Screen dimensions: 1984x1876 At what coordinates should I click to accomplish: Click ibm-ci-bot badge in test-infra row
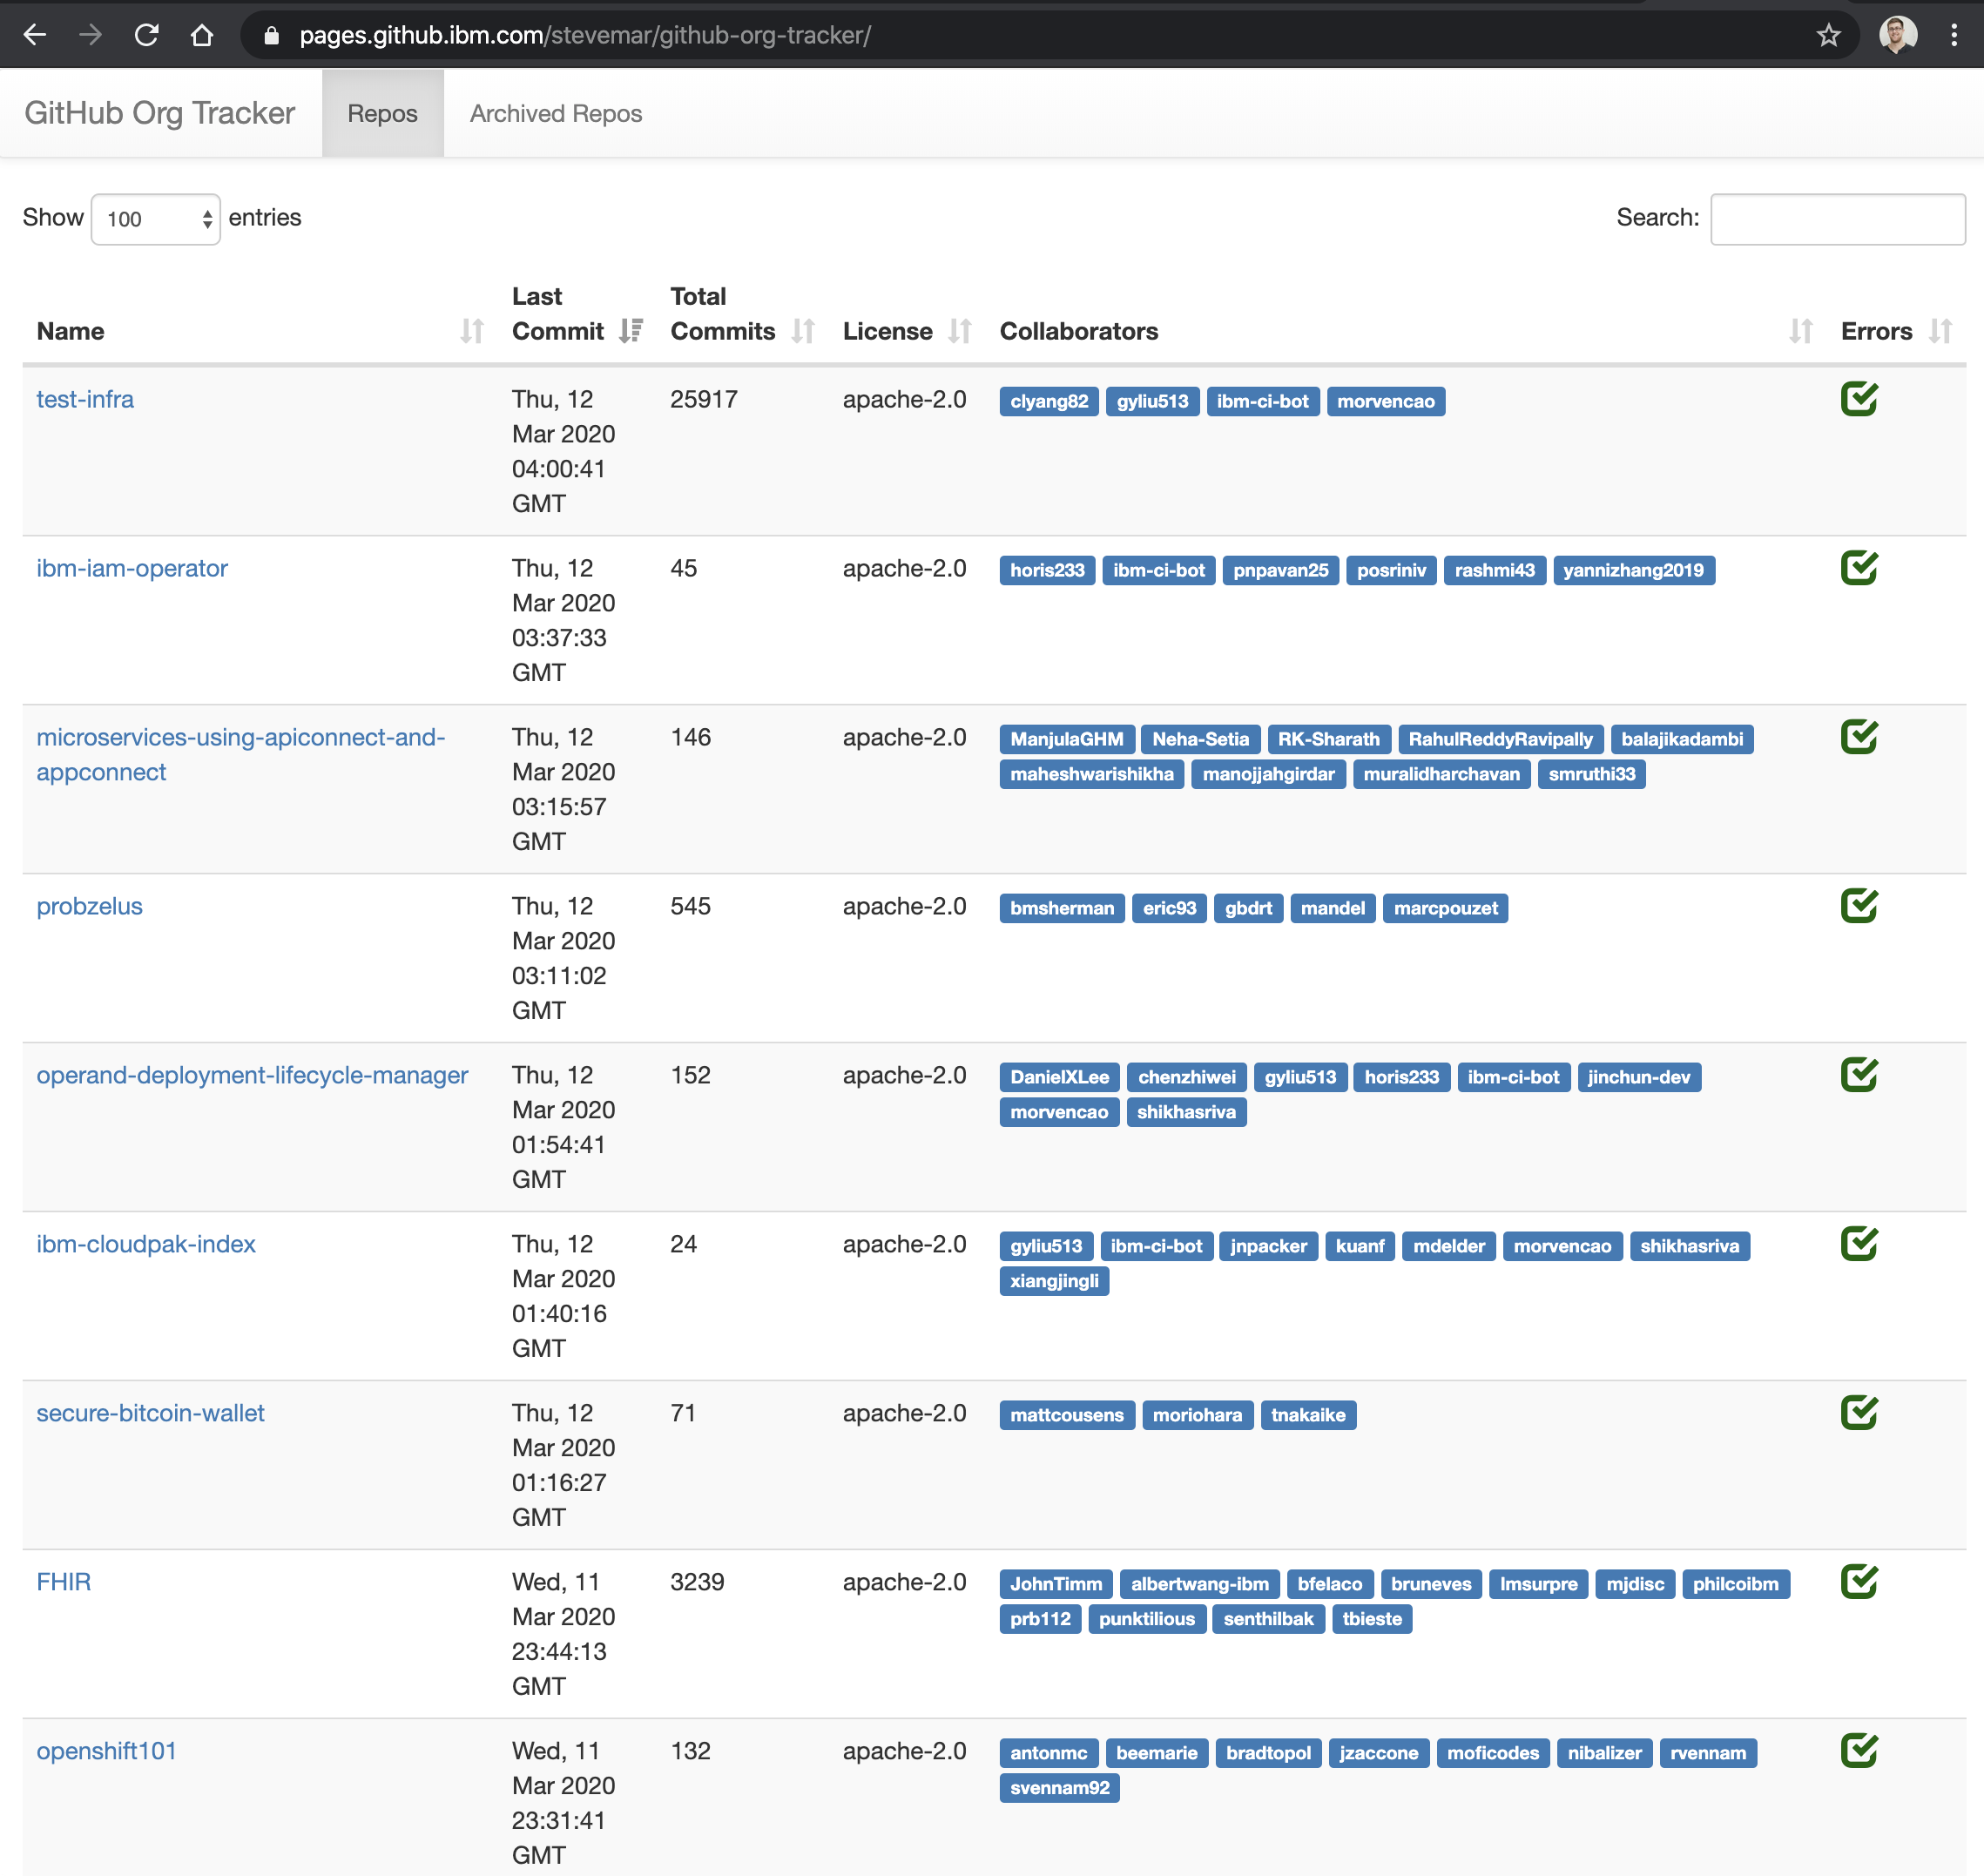[1262, 401]
